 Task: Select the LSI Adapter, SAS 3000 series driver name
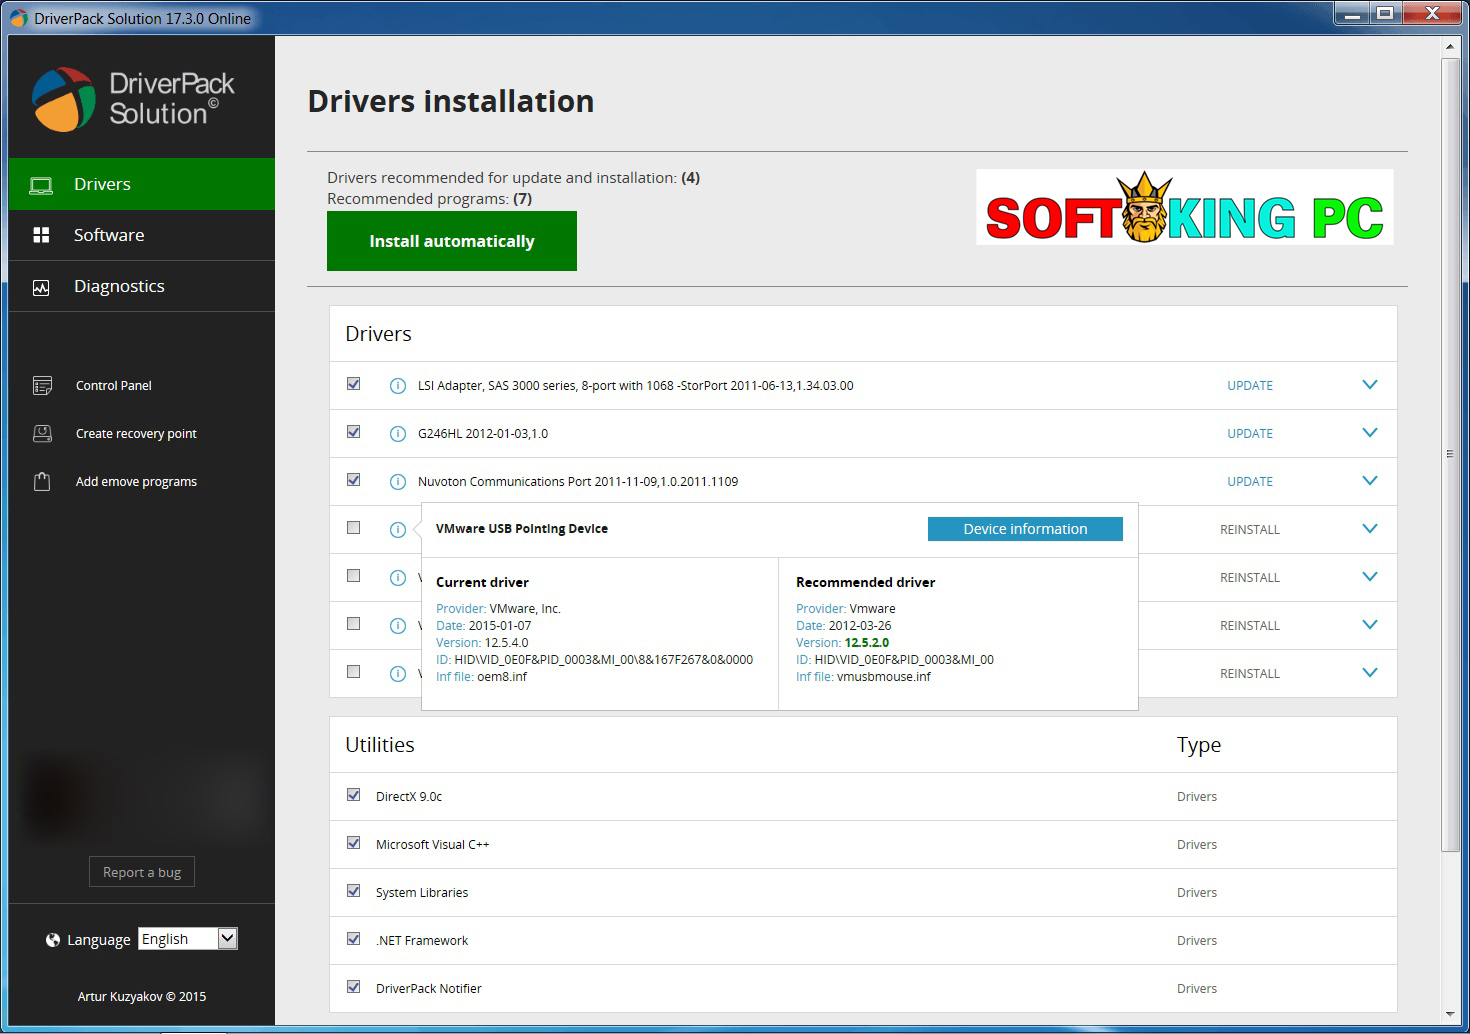point(636,386)
